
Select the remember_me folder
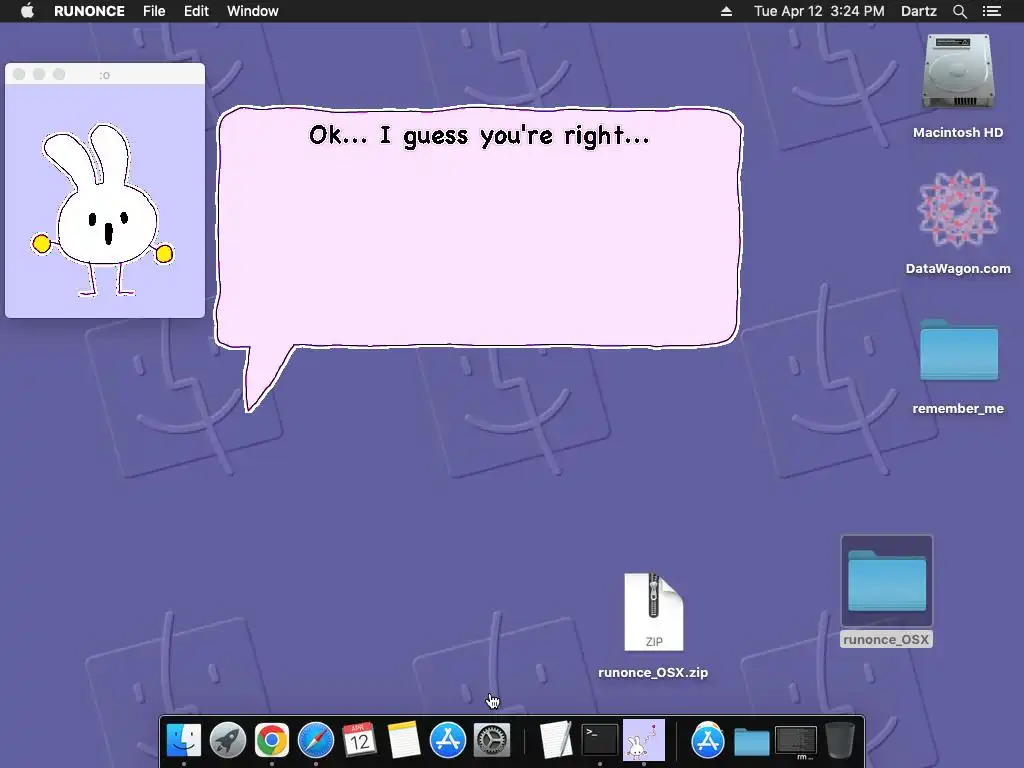[x=959, y=350]
